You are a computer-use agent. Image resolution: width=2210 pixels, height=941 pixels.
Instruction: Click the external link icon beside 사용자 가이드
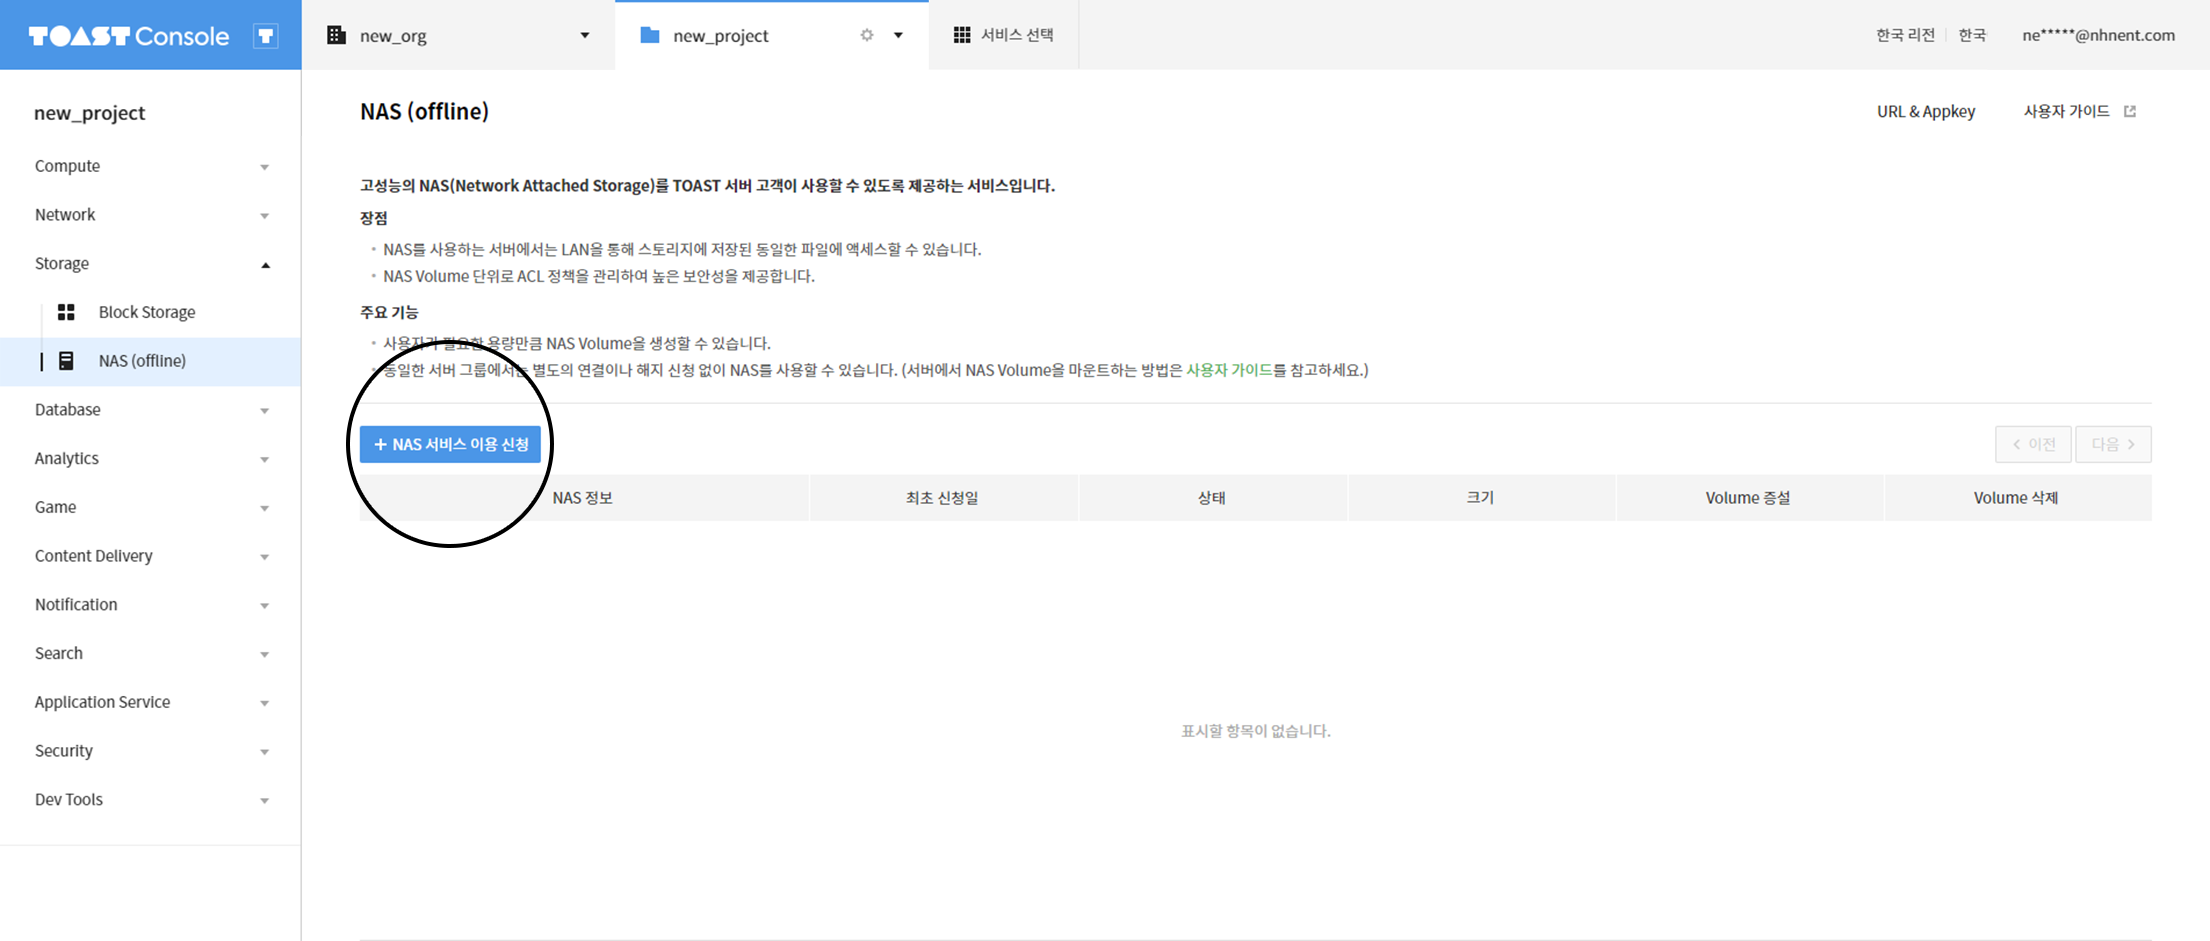[2130, 111]
